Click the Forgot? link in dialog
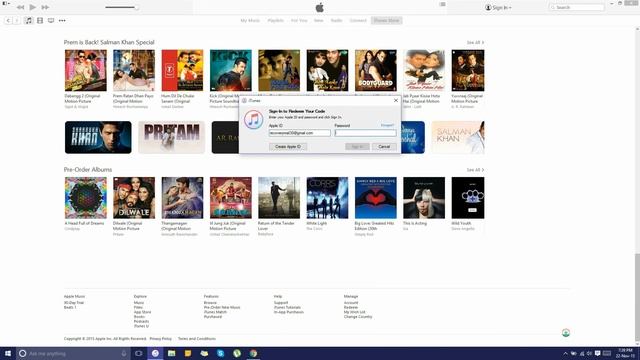 (x=387, y=125)
